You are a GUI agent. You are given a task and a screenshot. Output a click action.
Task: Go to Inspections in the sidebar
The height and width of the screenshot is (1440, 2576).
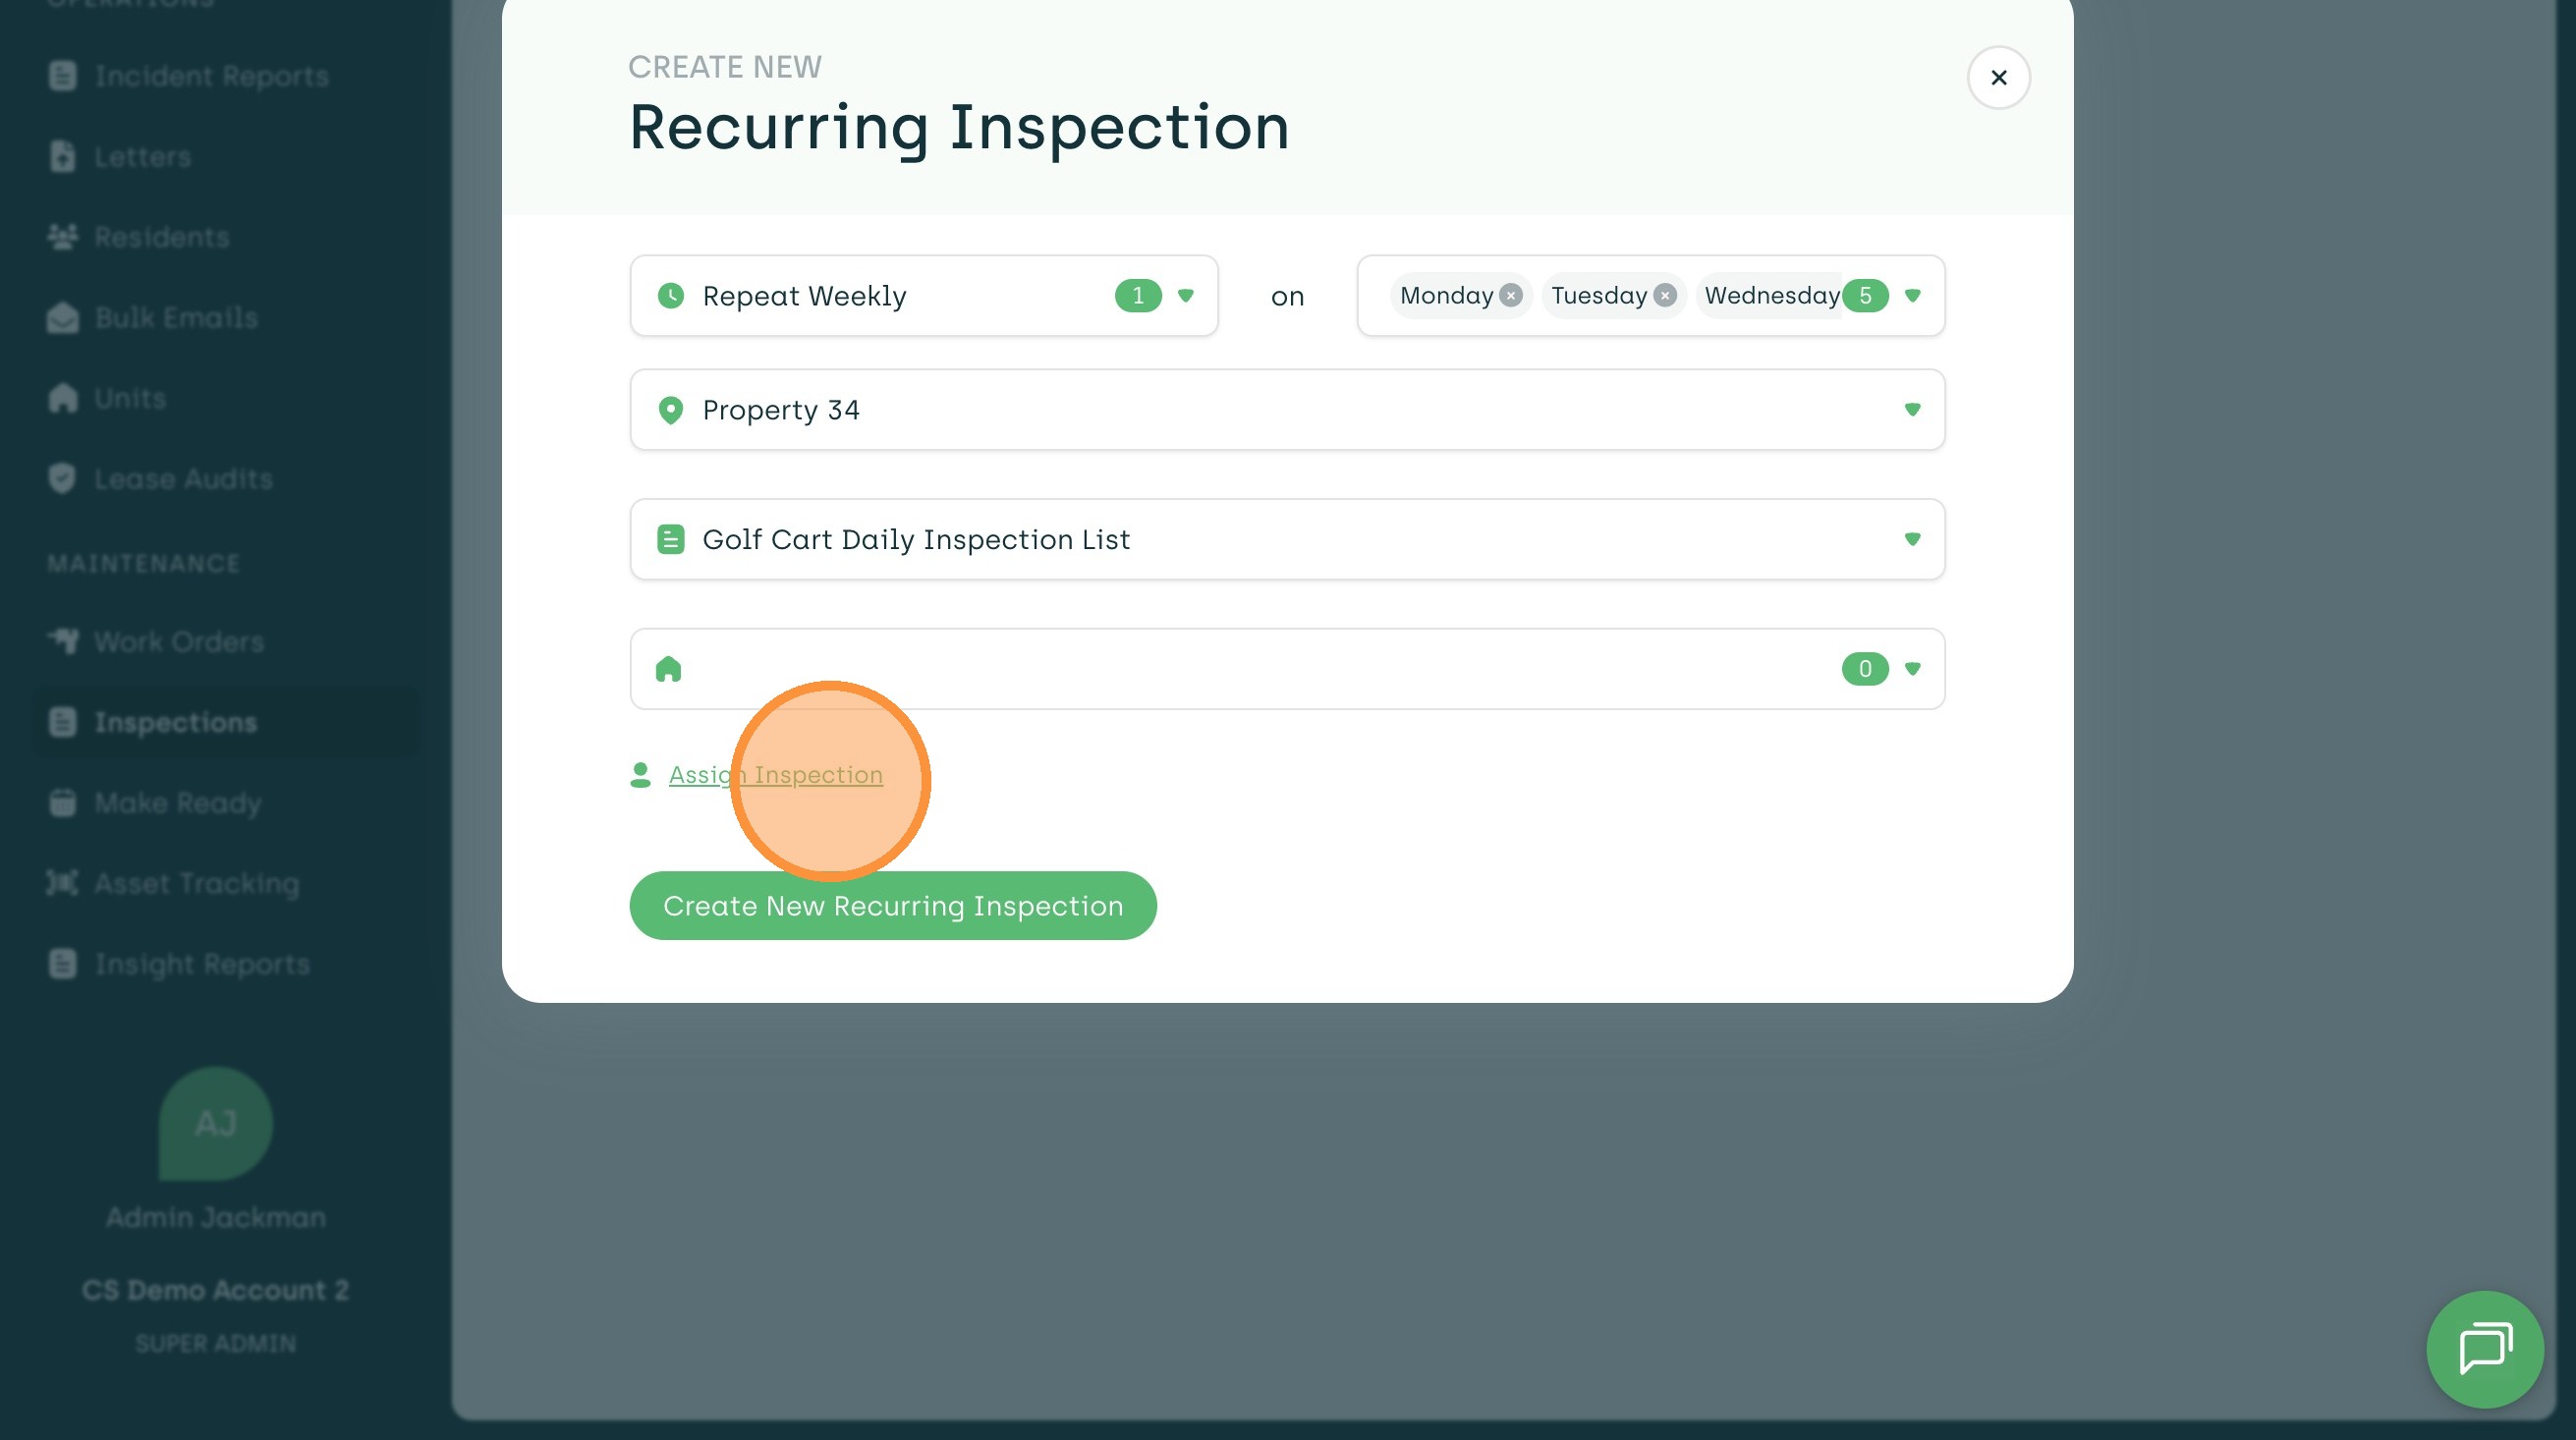pos(175,722)
